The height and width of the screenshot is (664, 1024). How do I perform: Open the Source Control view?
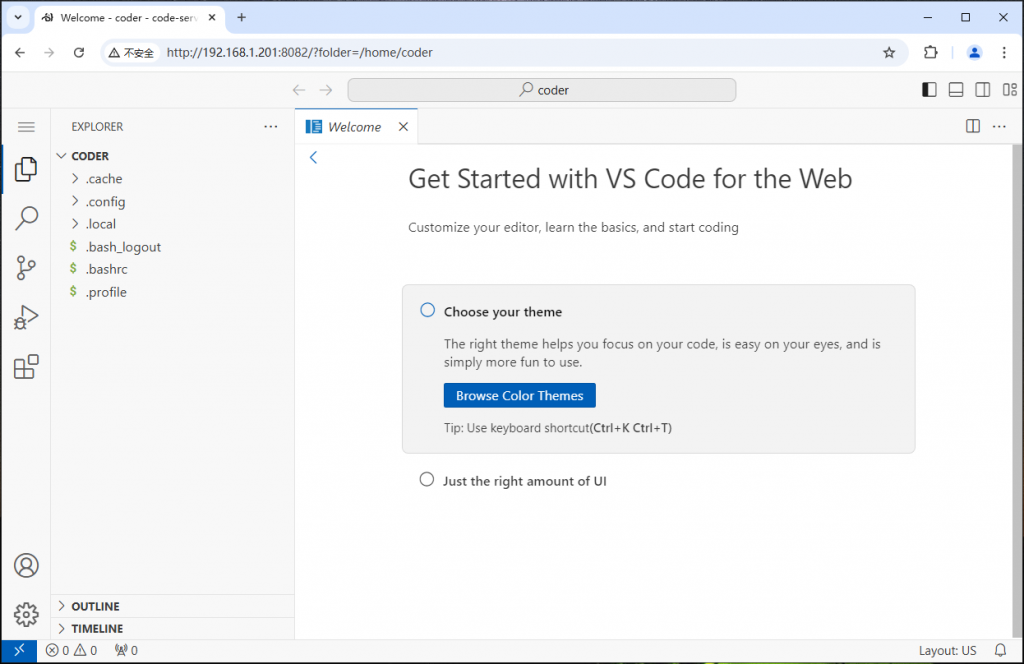pyautogui.click(x=25, y=267)
